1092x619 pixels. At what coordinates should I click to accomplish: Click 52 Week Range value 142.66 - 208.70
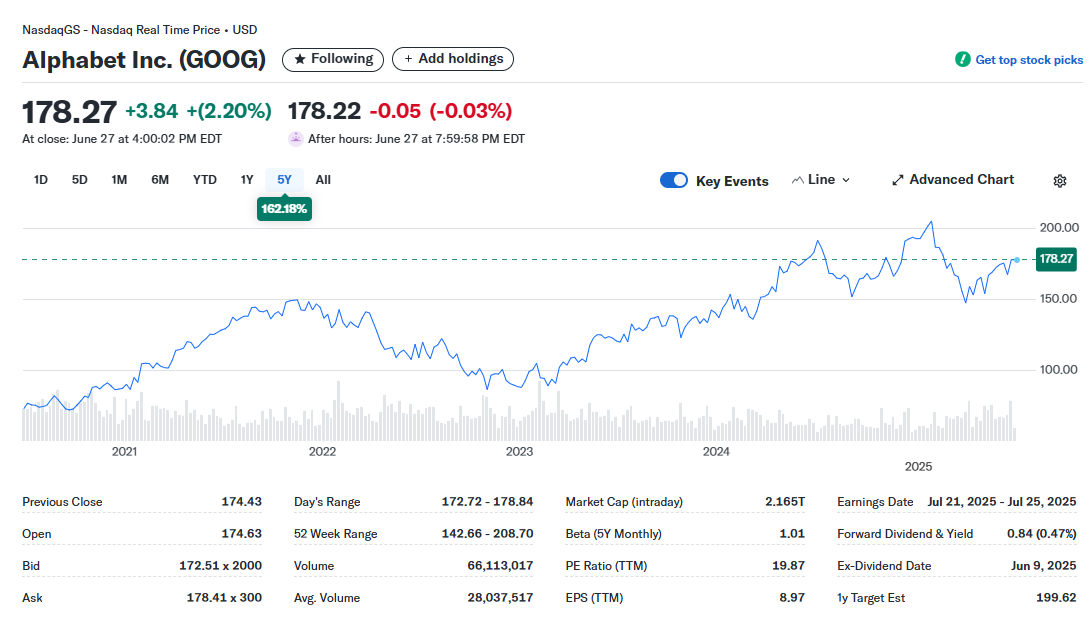[x=488, y=533]
